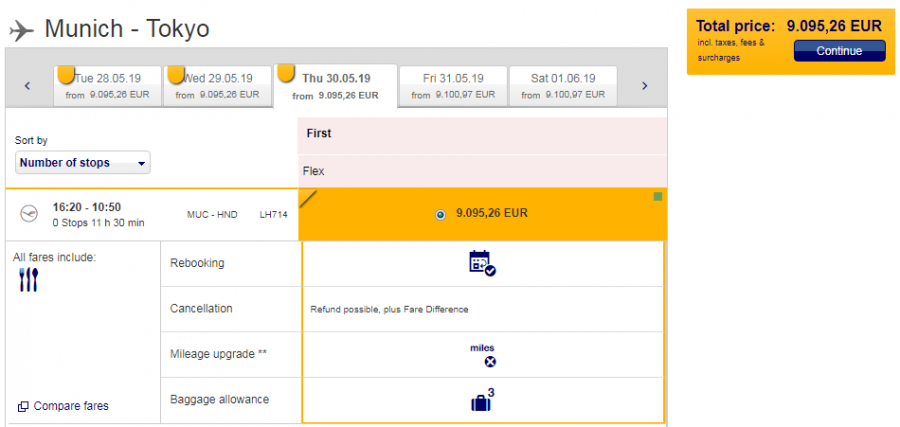Select the 9.095,26 EUR fare radio button
The image size is (900, 427).
441,214
